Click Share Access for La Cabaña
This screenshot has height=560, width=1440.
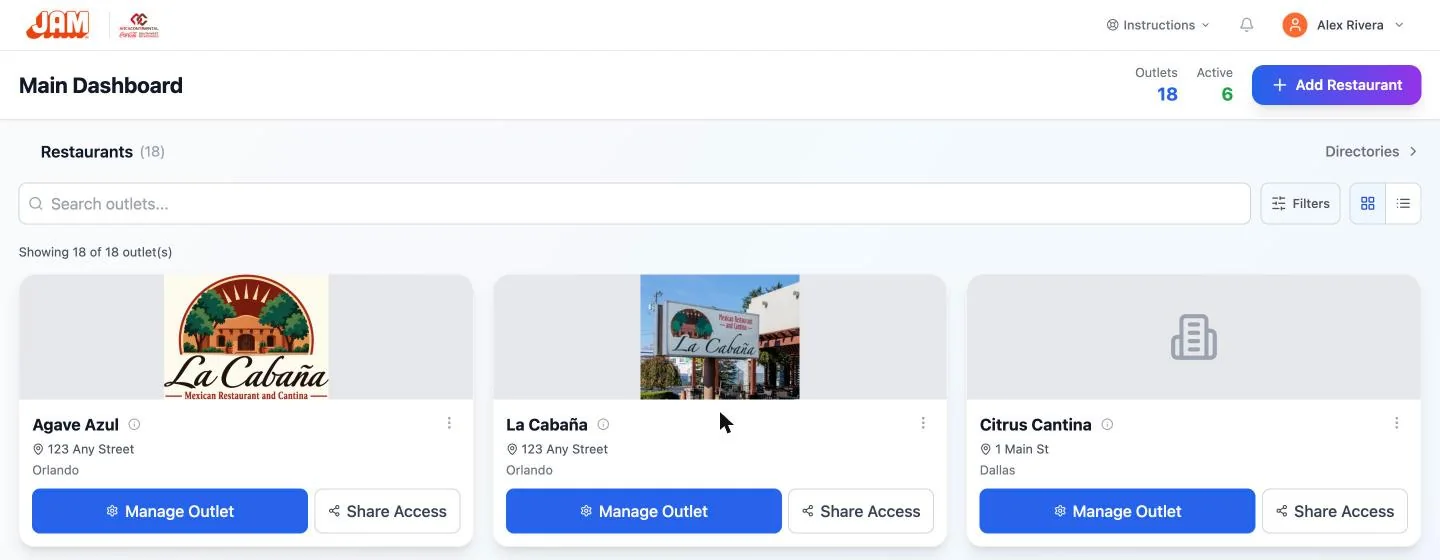point(861,511)
